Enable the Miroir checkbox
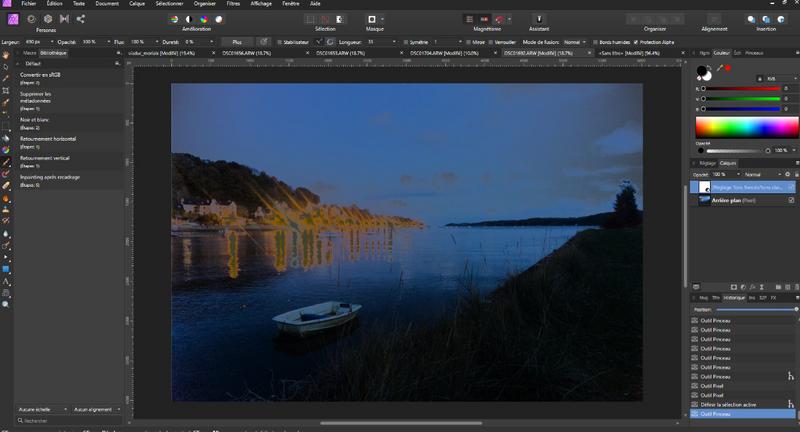Viewport: 800px width, 432px height. click(468, 42)
